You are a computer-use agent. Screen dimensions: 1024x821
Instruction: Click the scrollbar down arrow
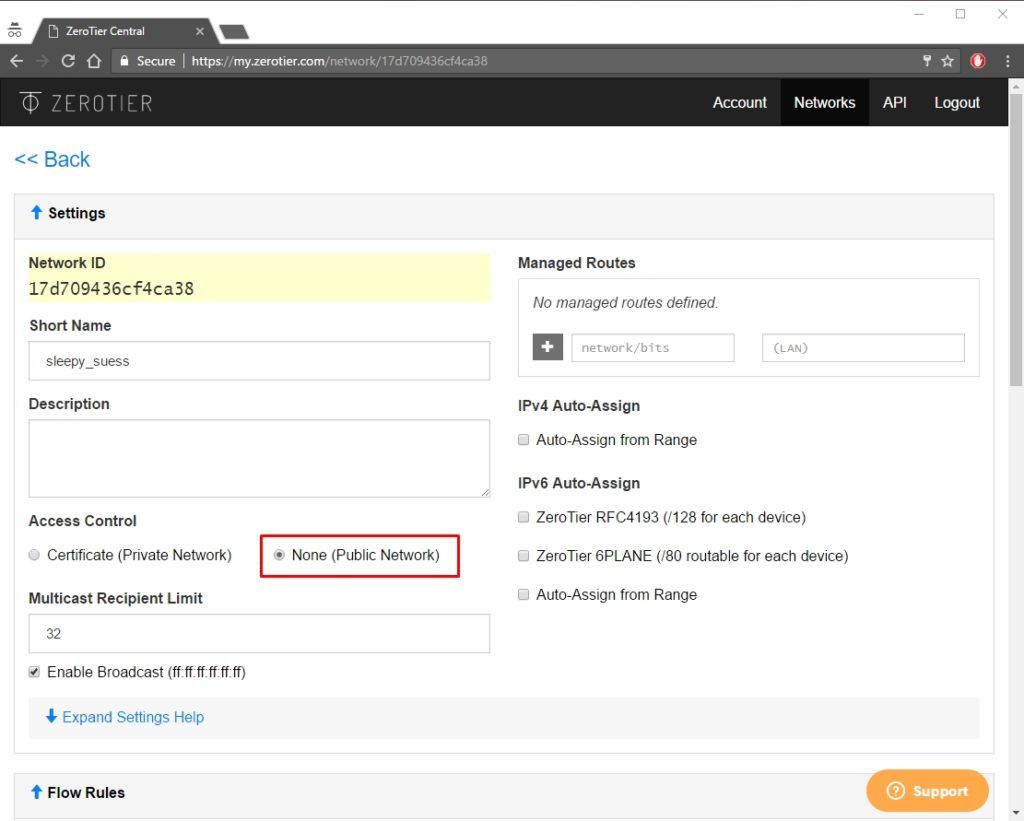tap(1016, 813)
